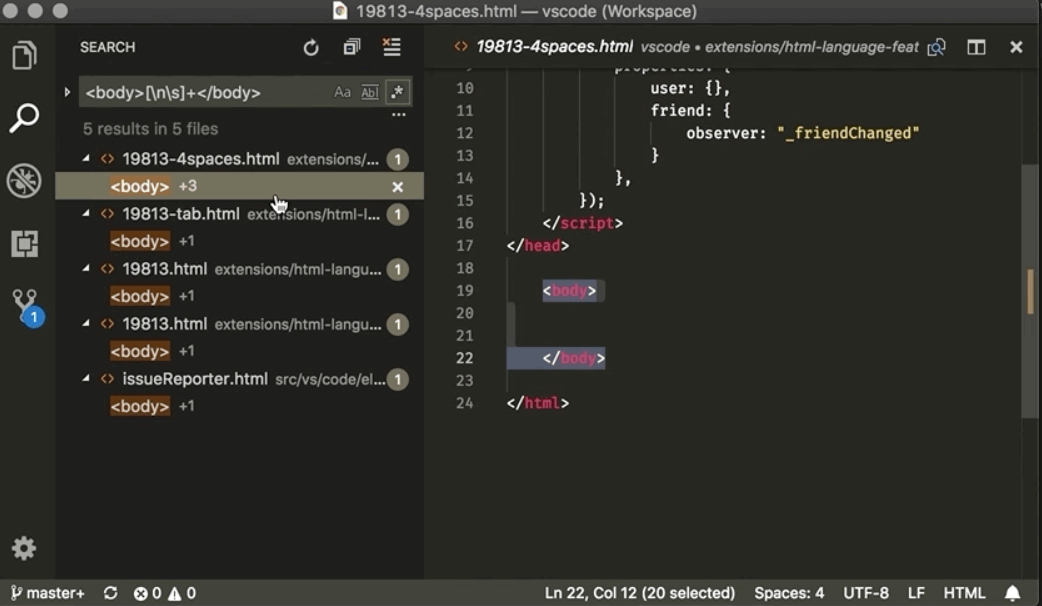
Task: Refresh the search results
Action: [311, 48]
